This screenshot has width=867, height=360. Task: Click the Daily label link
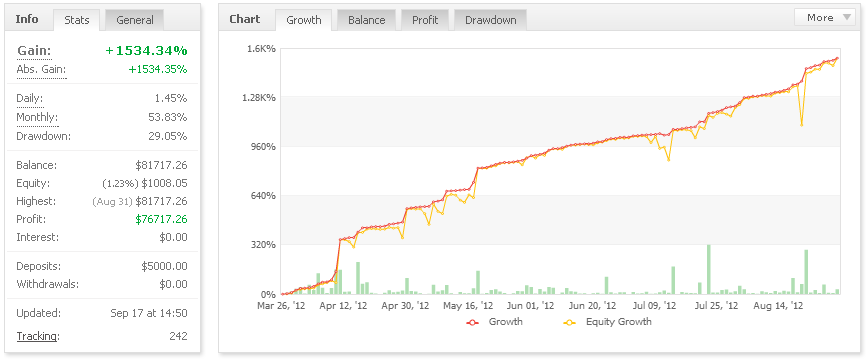pos(29,98)
